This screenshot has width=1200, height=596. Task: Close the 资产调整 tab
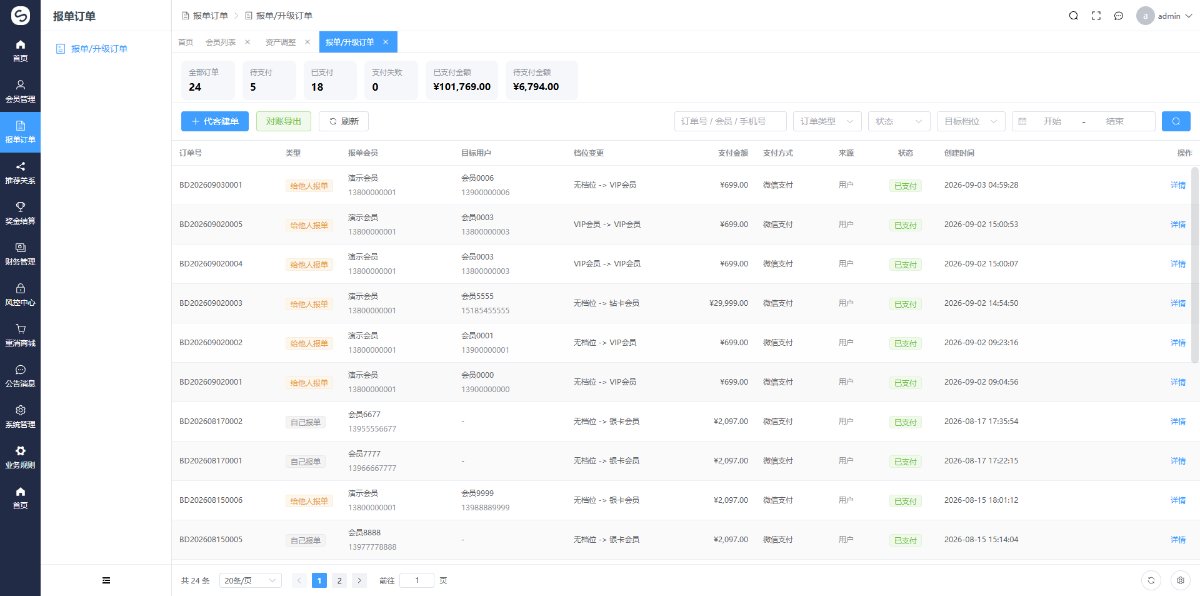pos(307,42)
